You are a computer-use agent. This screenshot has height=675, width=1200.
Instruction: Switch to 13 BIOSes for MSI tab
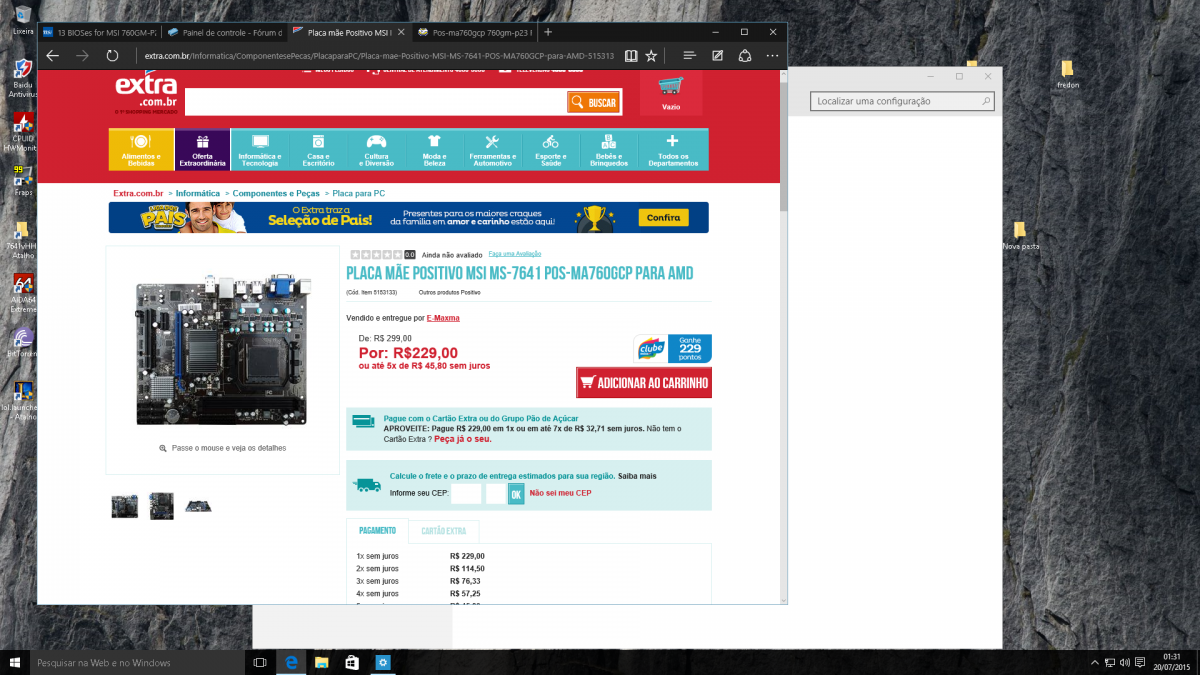click(x=99, y=32)
